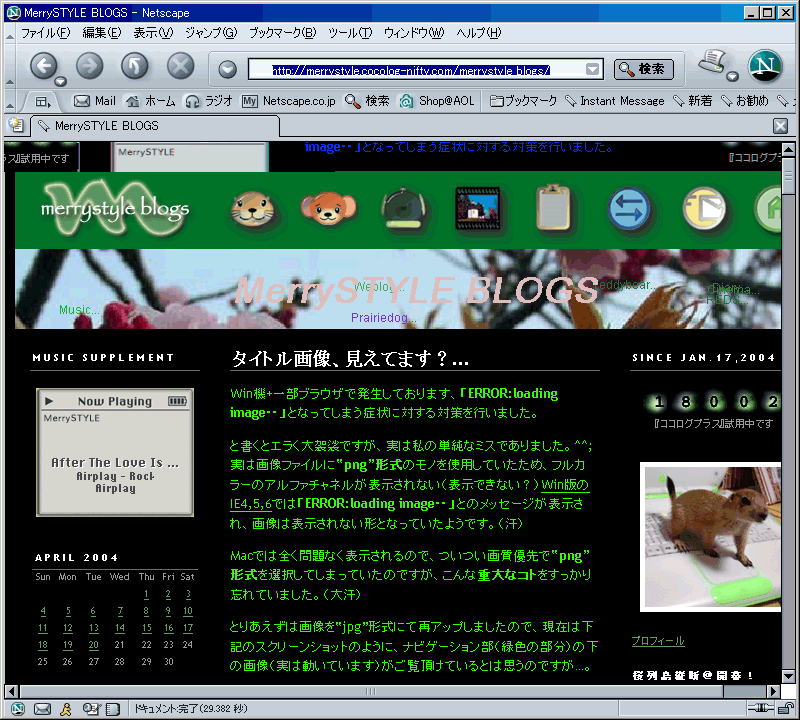Open the 編集(E) menu
This screenshot has width=800, height=720.
(x=102, y=33)
